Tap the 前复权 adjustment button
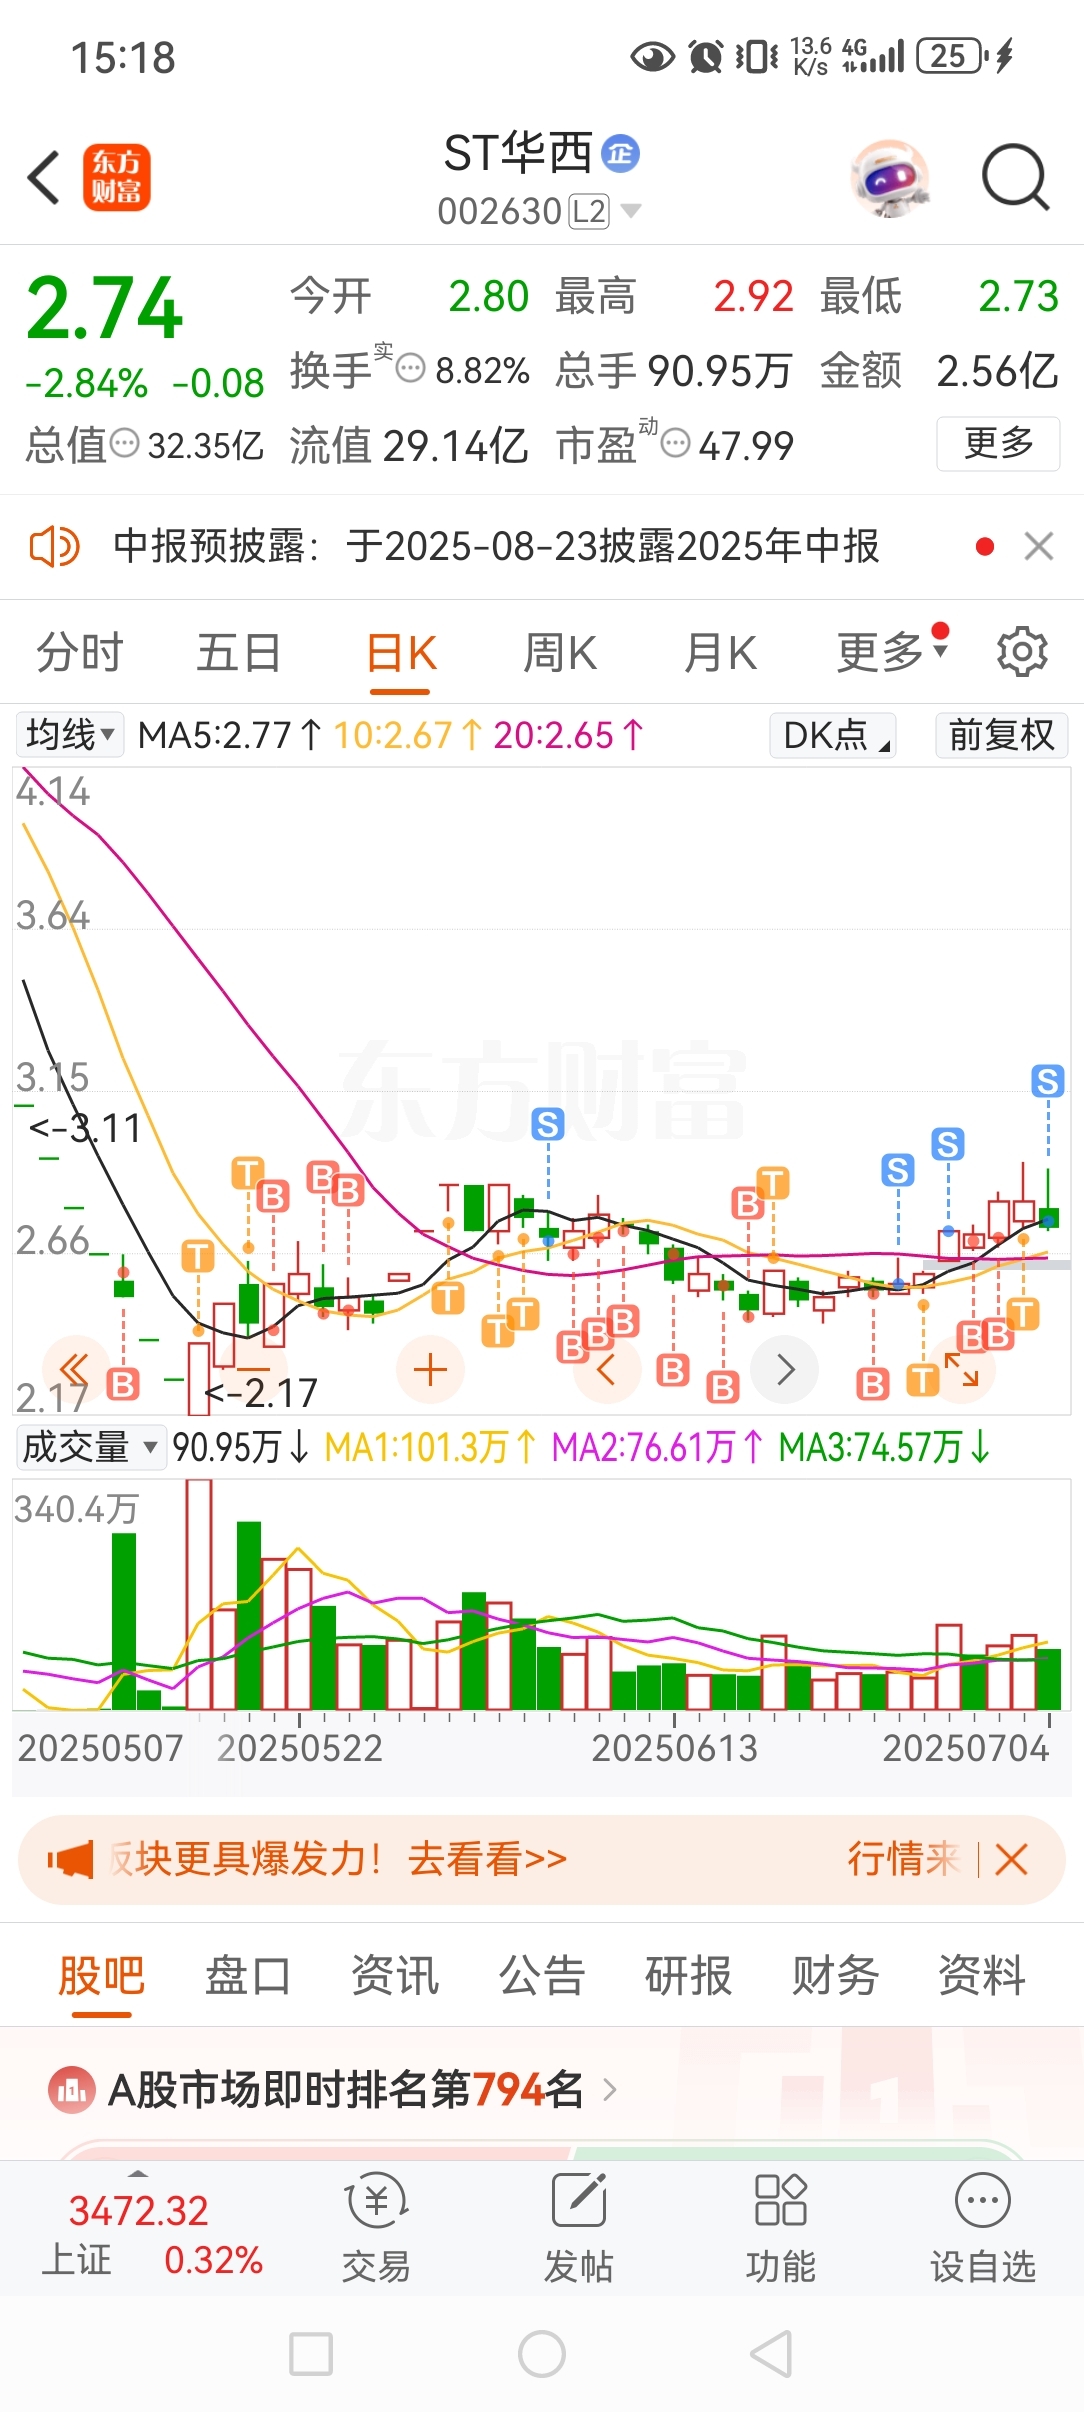This screenshot has height=2412, width=1084. [x=1001, y=735]
